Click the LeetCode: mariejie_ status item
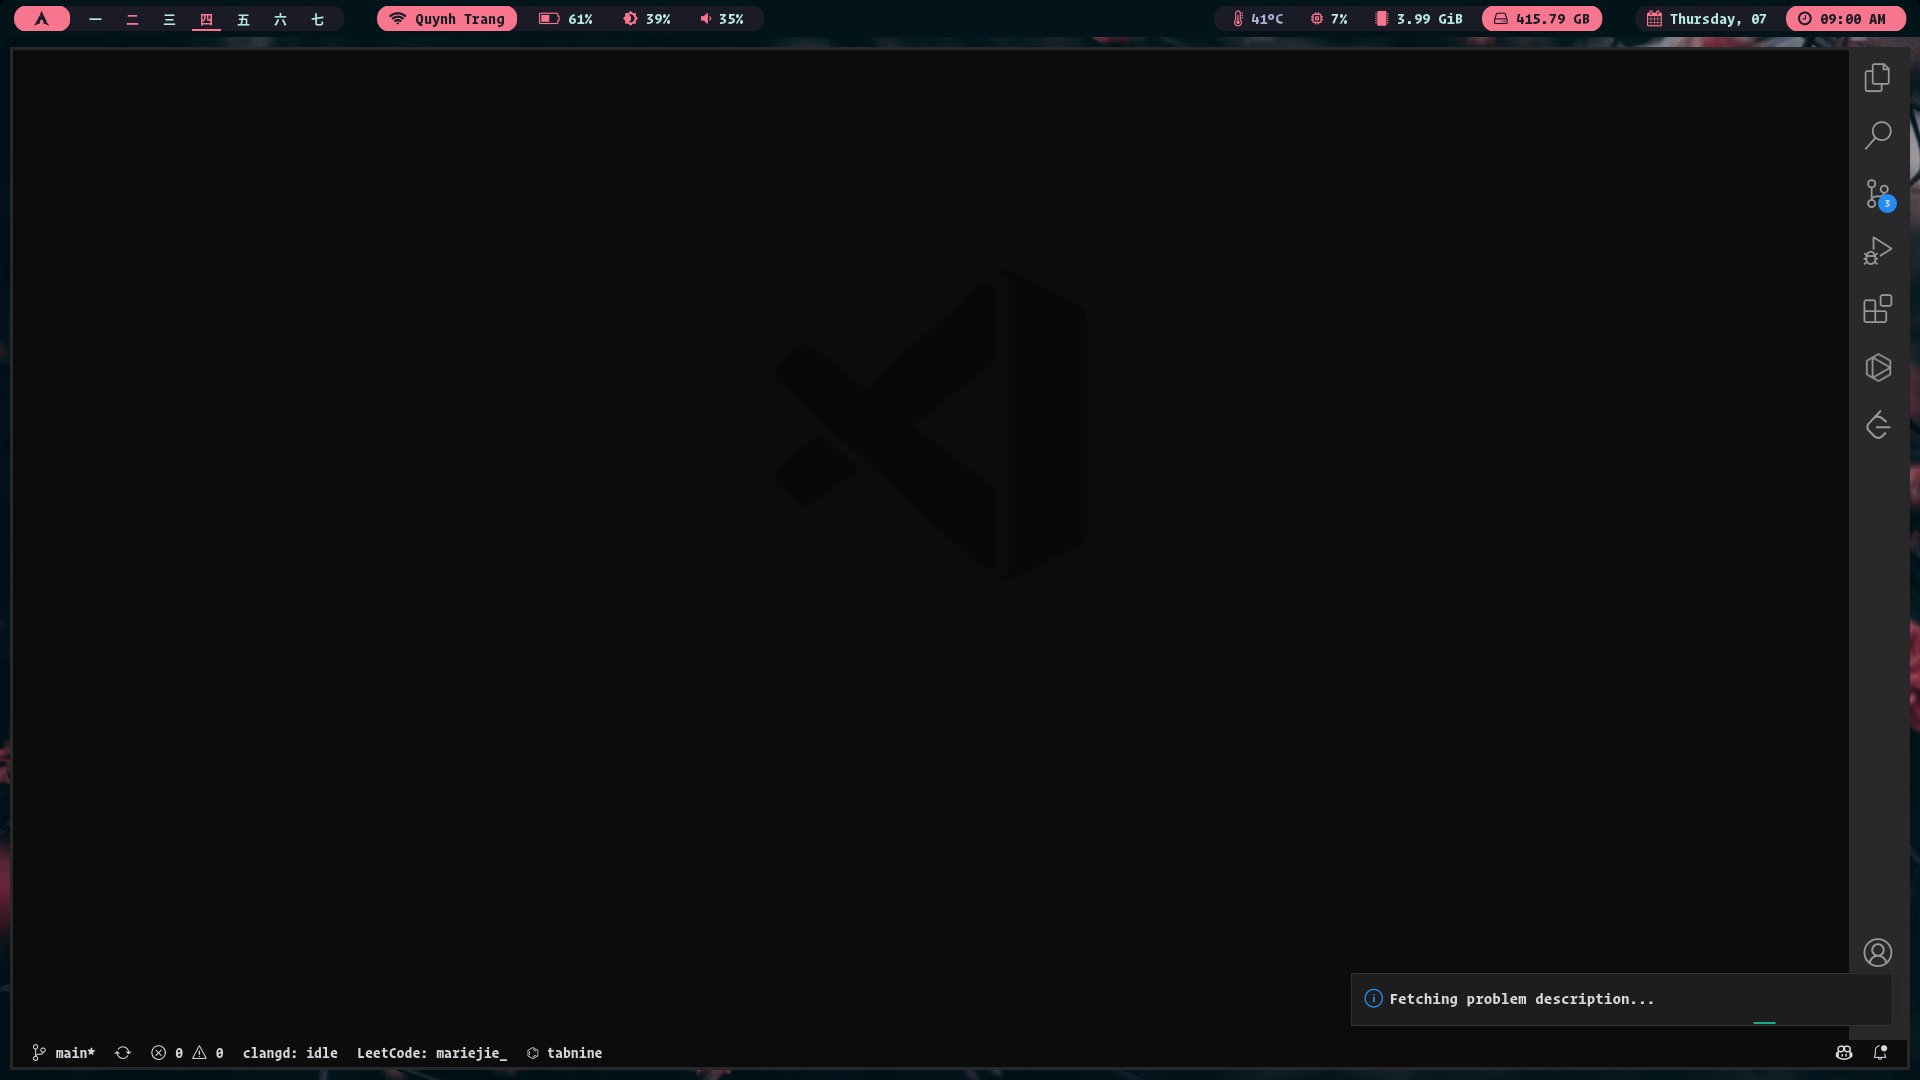 click(431, 1053)
